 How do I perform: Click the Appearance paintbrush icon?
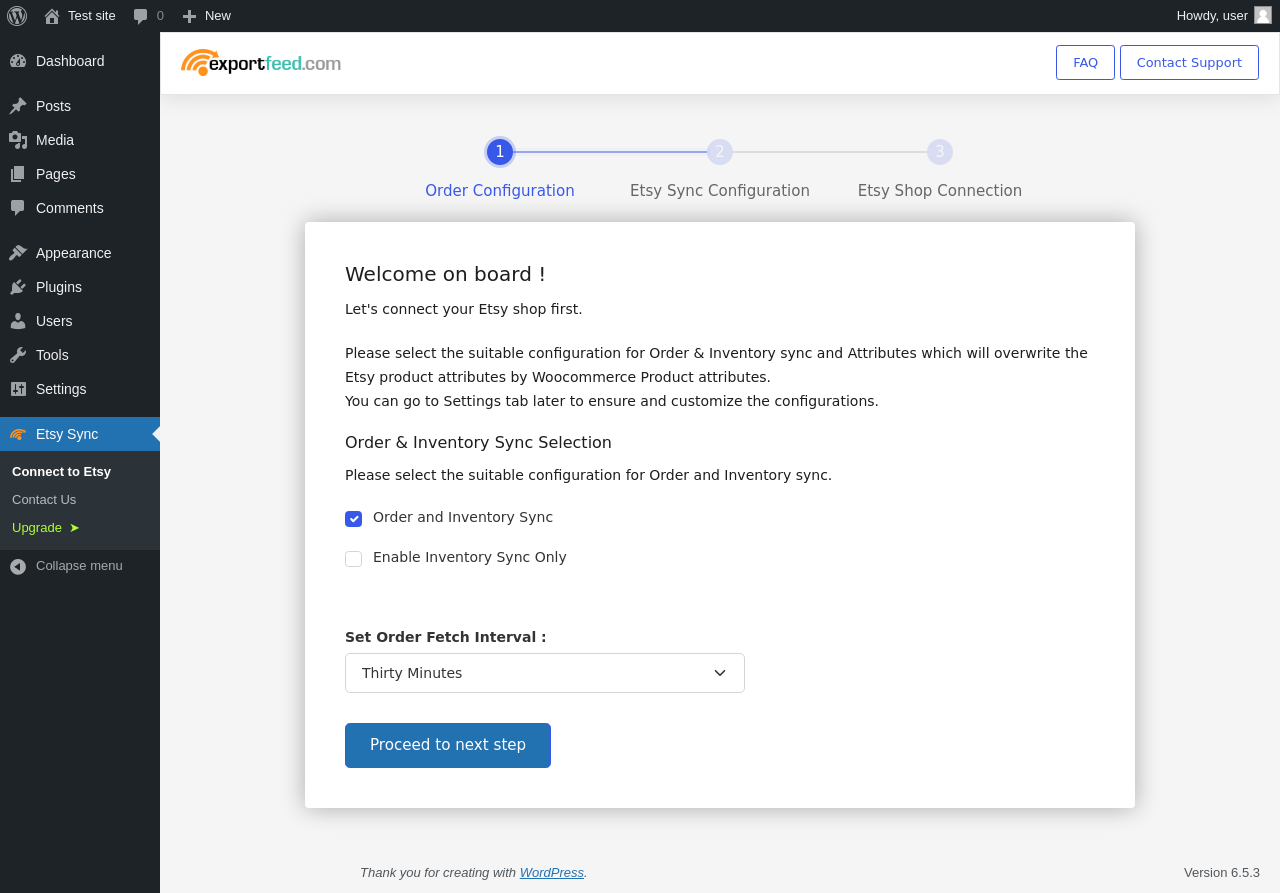pyautogui.click(x=18, y=253)
